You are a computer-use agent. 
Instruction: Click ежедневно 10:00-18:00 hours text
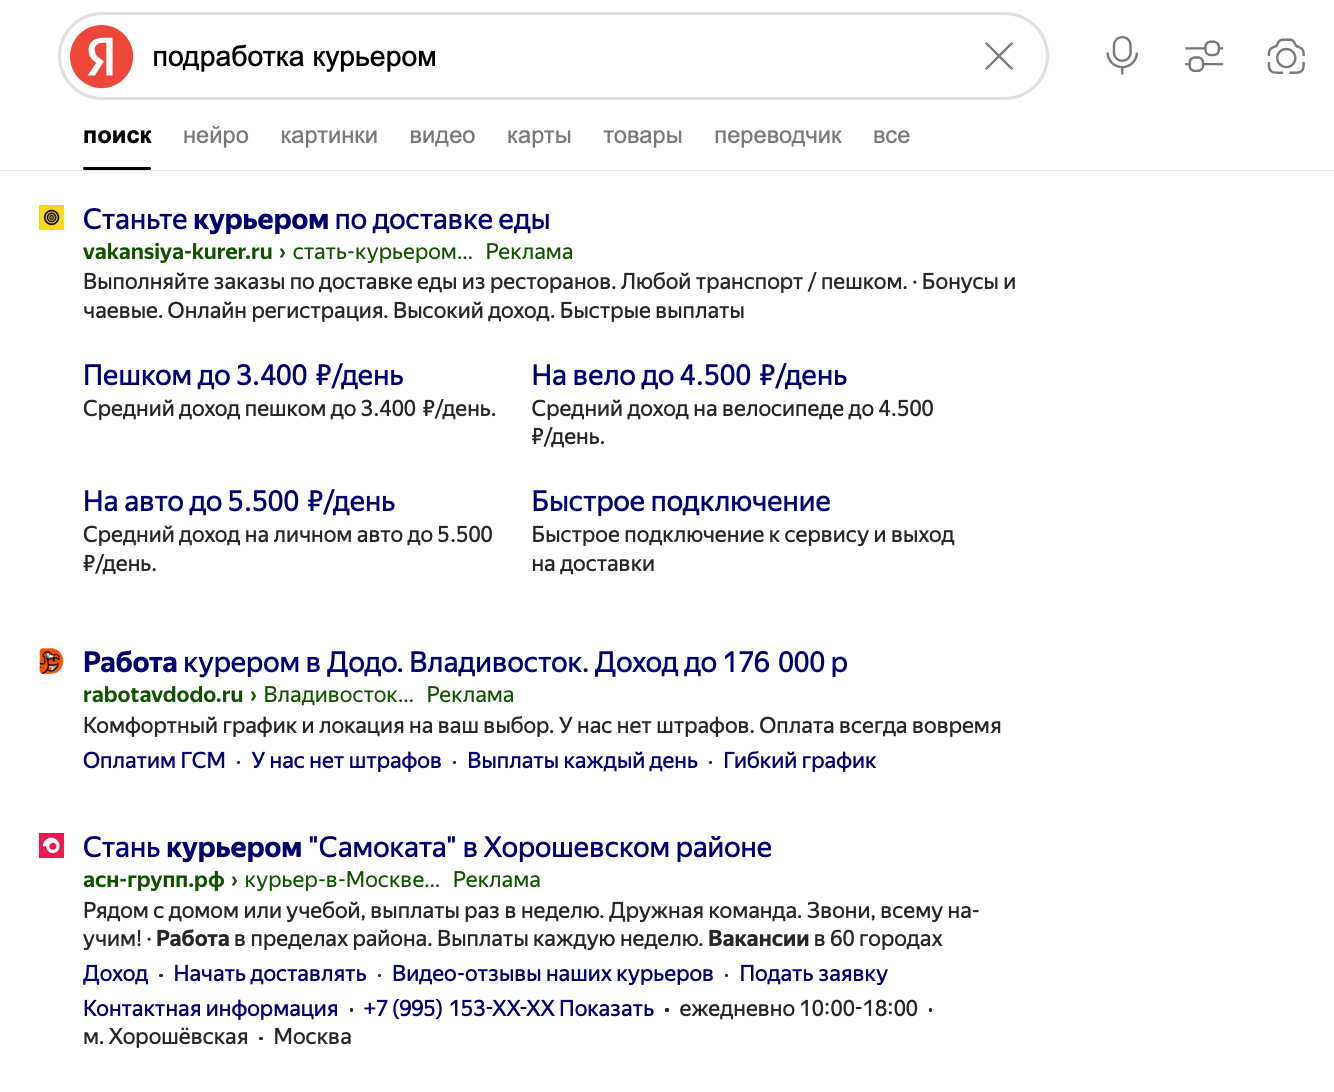click(798, 1008)
